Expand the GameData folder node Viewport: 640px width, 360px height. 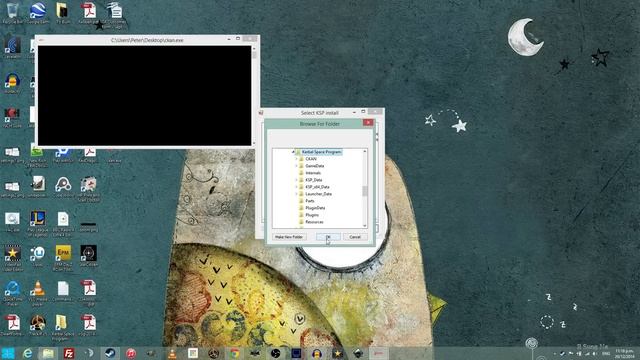point(297,166)
